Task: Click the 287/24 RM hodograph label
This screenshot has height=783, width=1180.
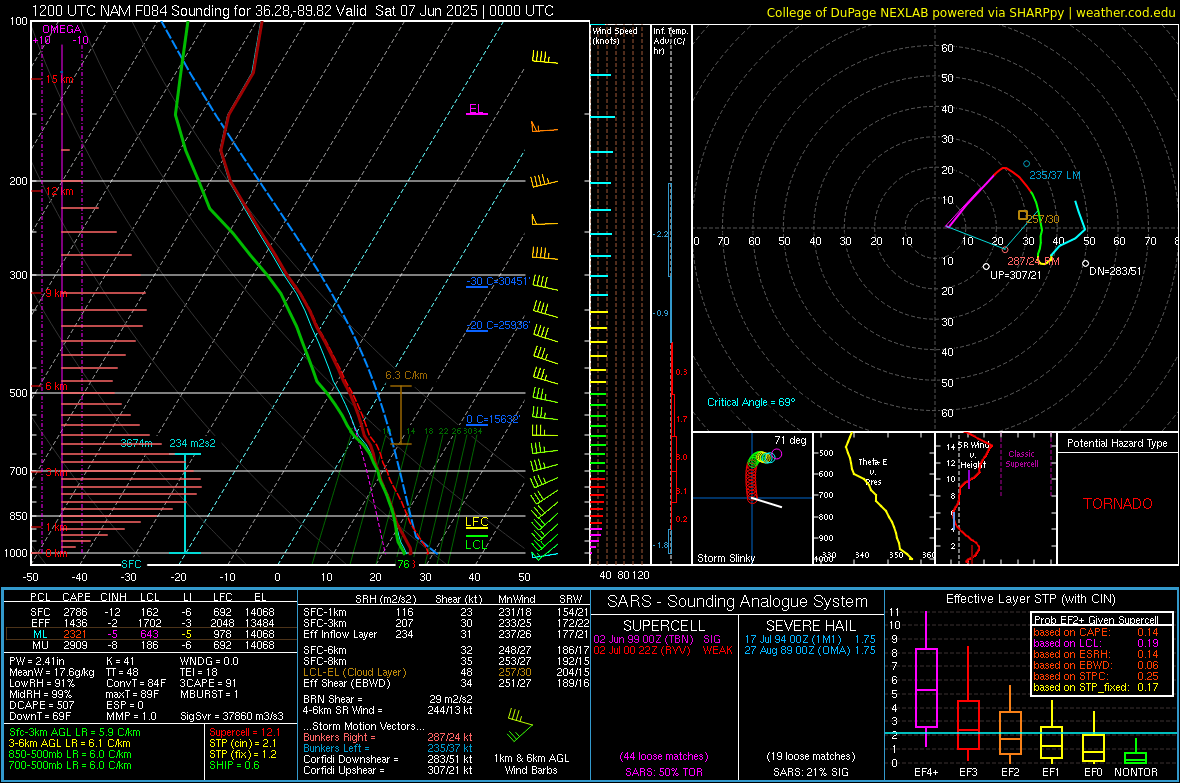Action: click(x=1033, y=260)
